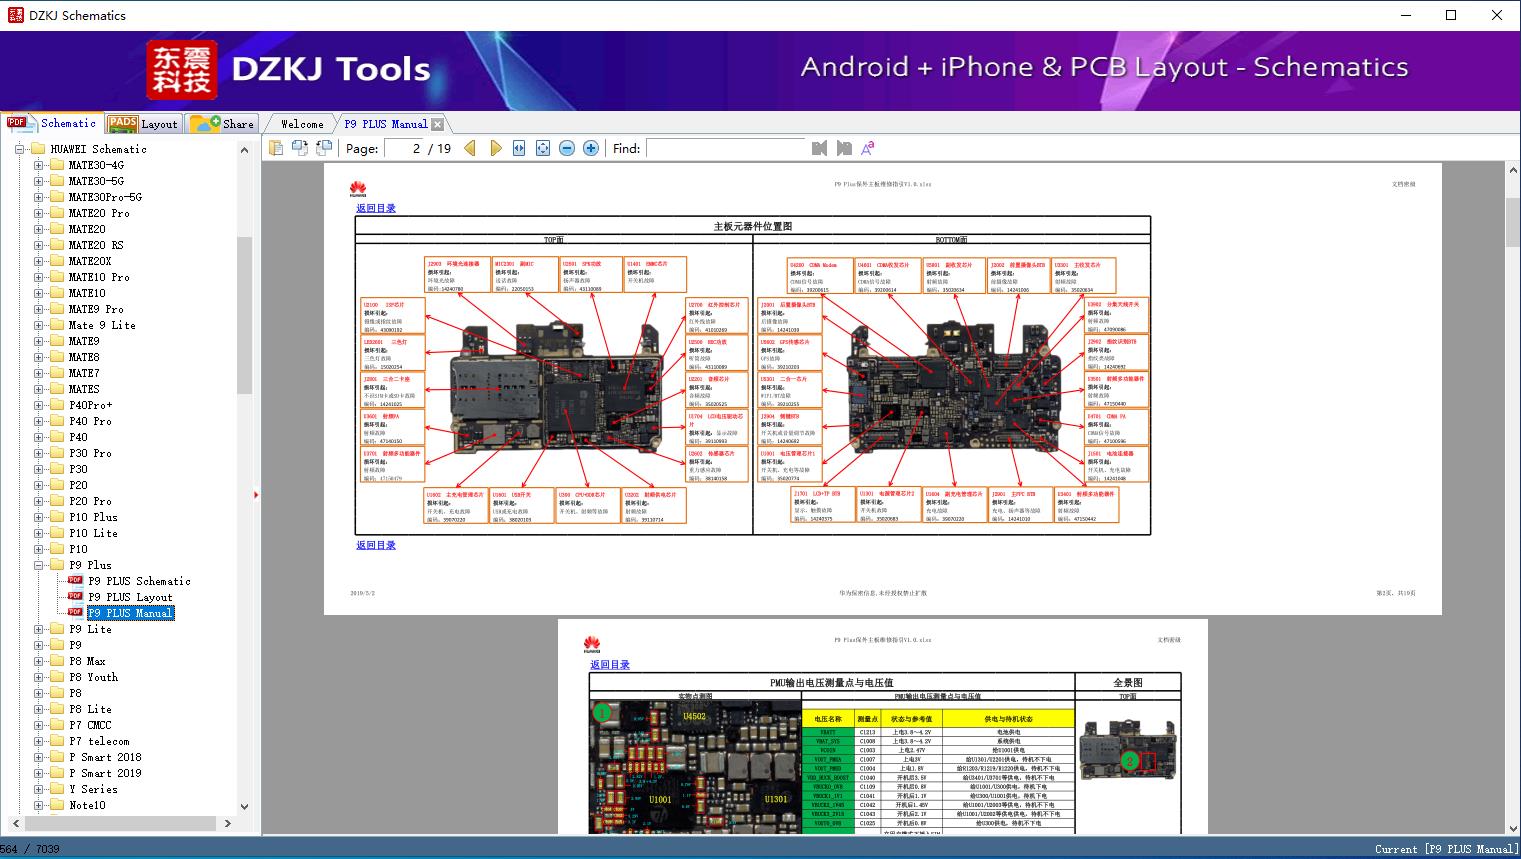The height and width of the screenshot is (859, 1521).
Task: Close the P9 PLUS Manual tab
Action: [x=437, y=124]
